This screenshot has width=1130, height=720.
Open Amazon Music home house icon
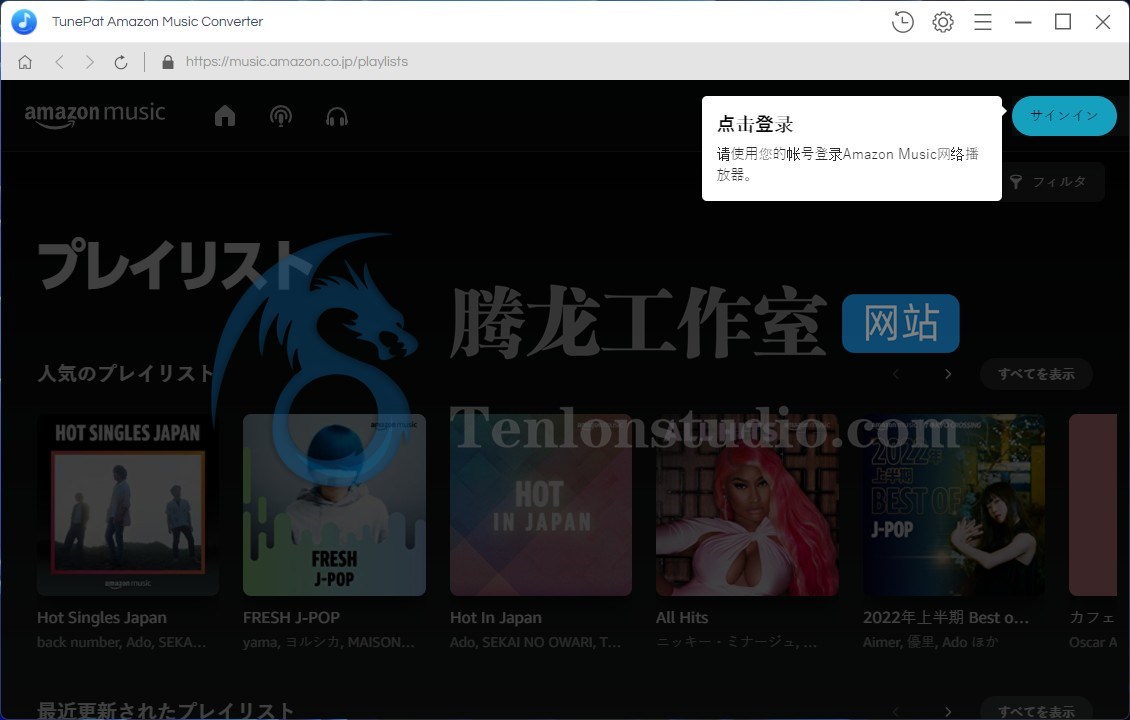click(225, 116)
